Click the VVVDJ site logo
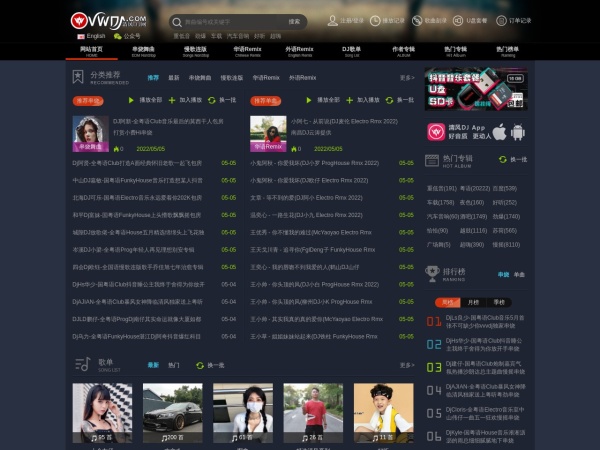600x450 pixels. point(108,19)
